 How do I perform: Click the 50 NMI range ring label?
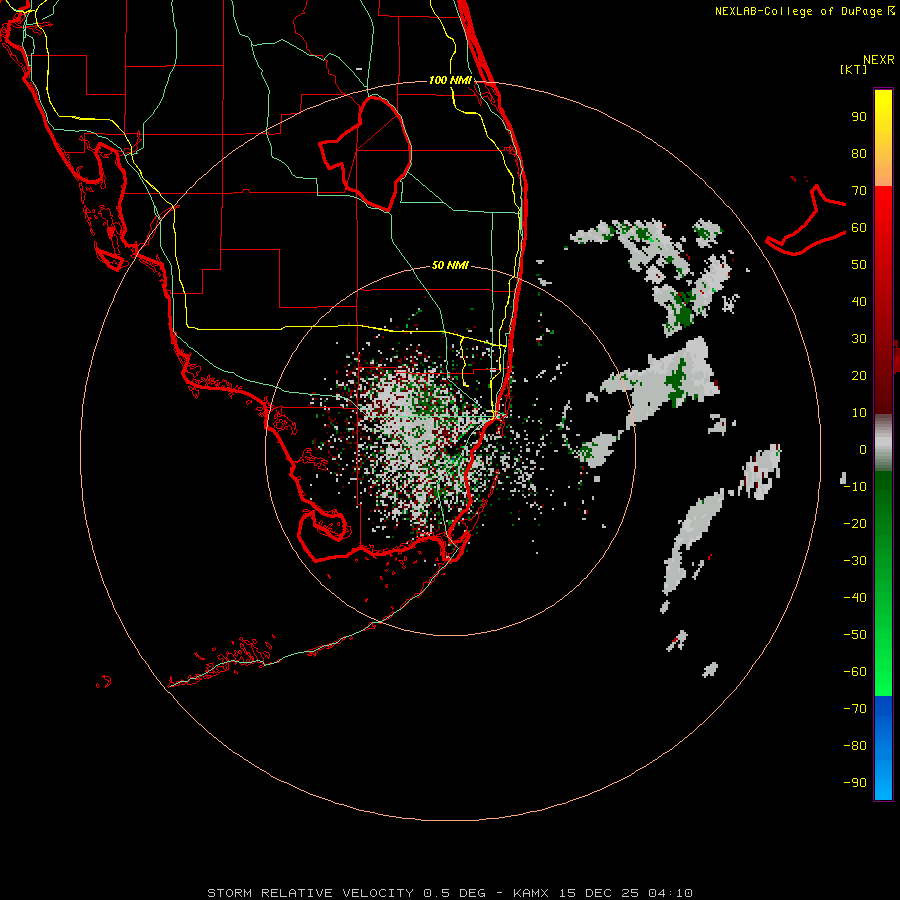coord(450,265)
